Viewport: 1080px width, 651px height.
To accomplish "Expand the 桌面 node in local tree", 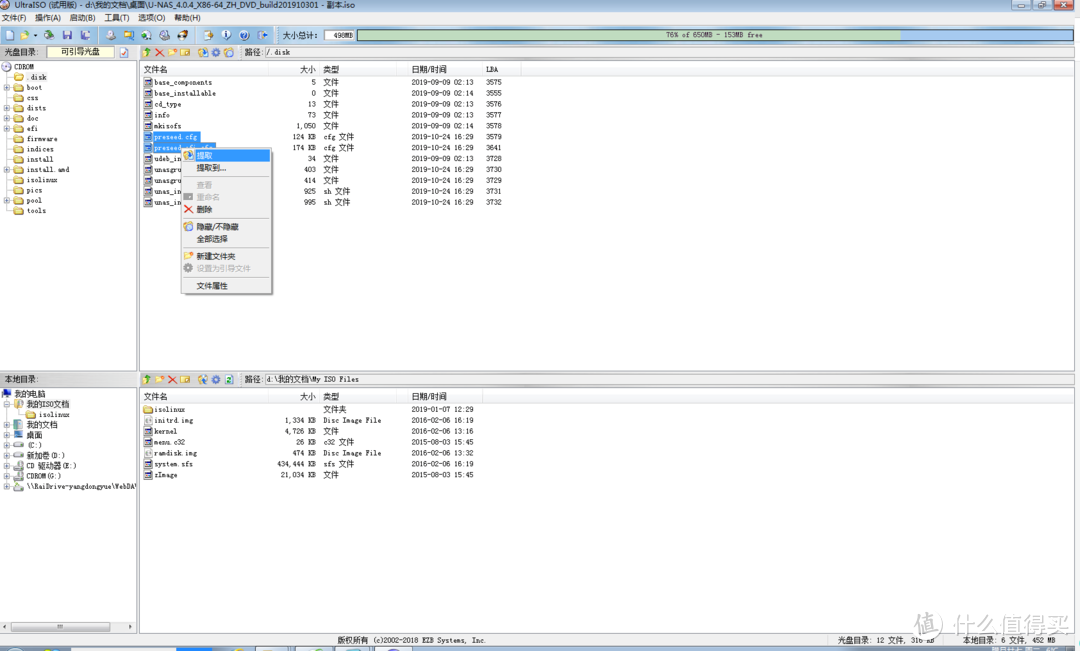I will pyautogui.click(x=7, y=435).
